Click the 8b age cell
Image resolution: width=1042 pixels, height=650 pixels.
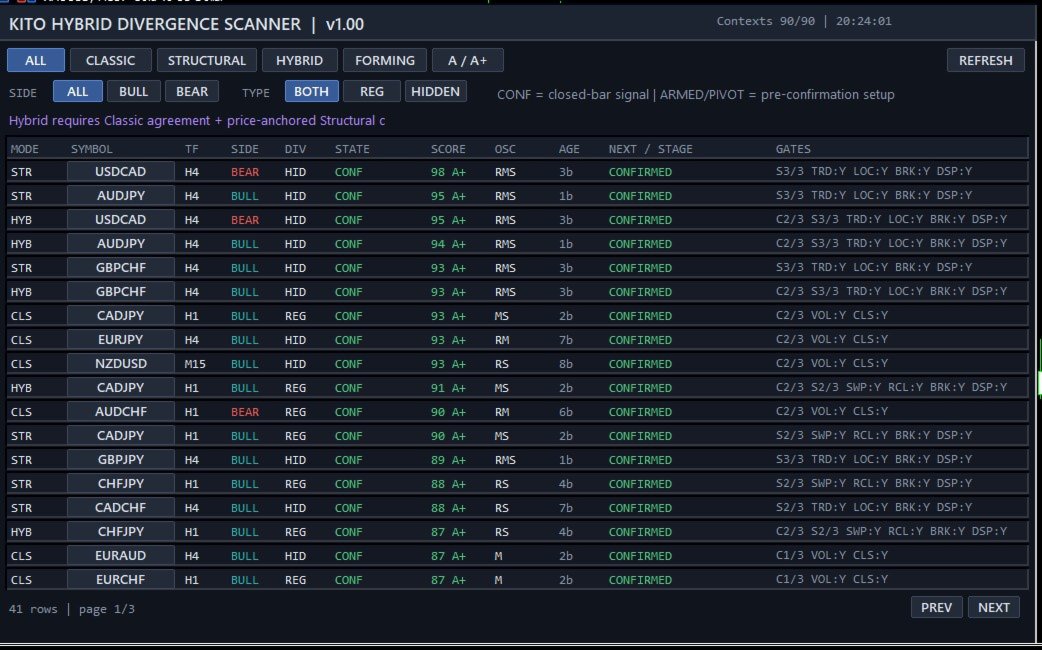point(566,364)
